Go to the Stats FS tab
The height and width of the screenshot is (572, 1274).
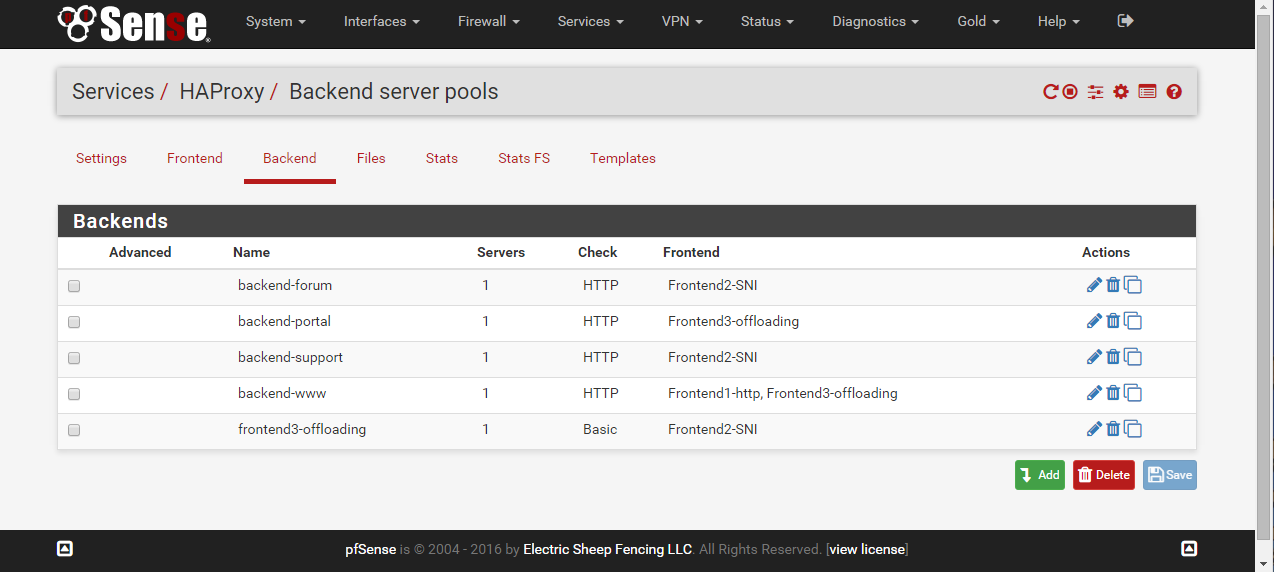[524, 158]
